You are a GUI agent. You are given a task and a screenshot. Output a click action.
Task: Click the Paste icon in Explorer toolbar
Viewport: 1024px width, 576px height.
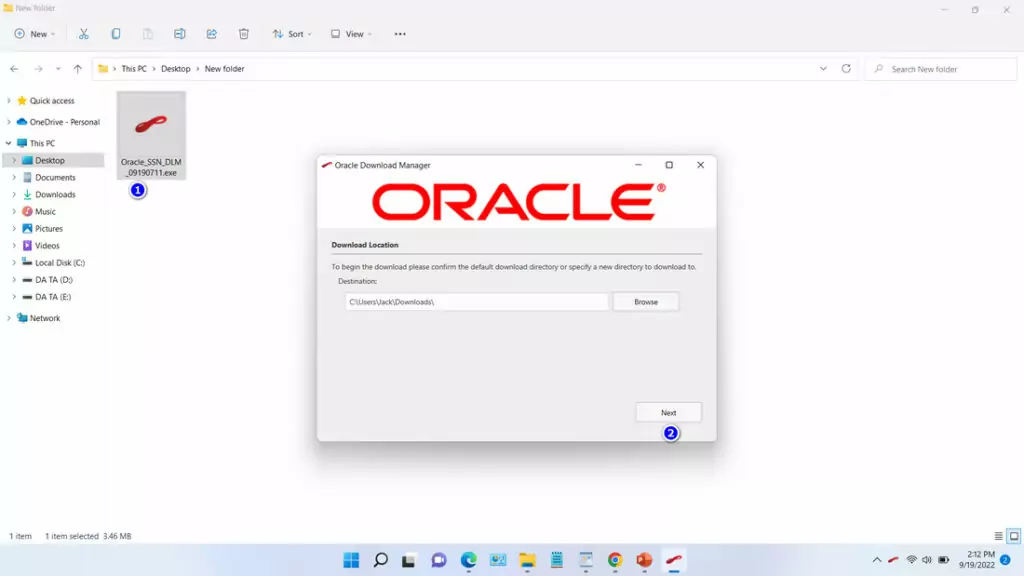pos(148,34)
